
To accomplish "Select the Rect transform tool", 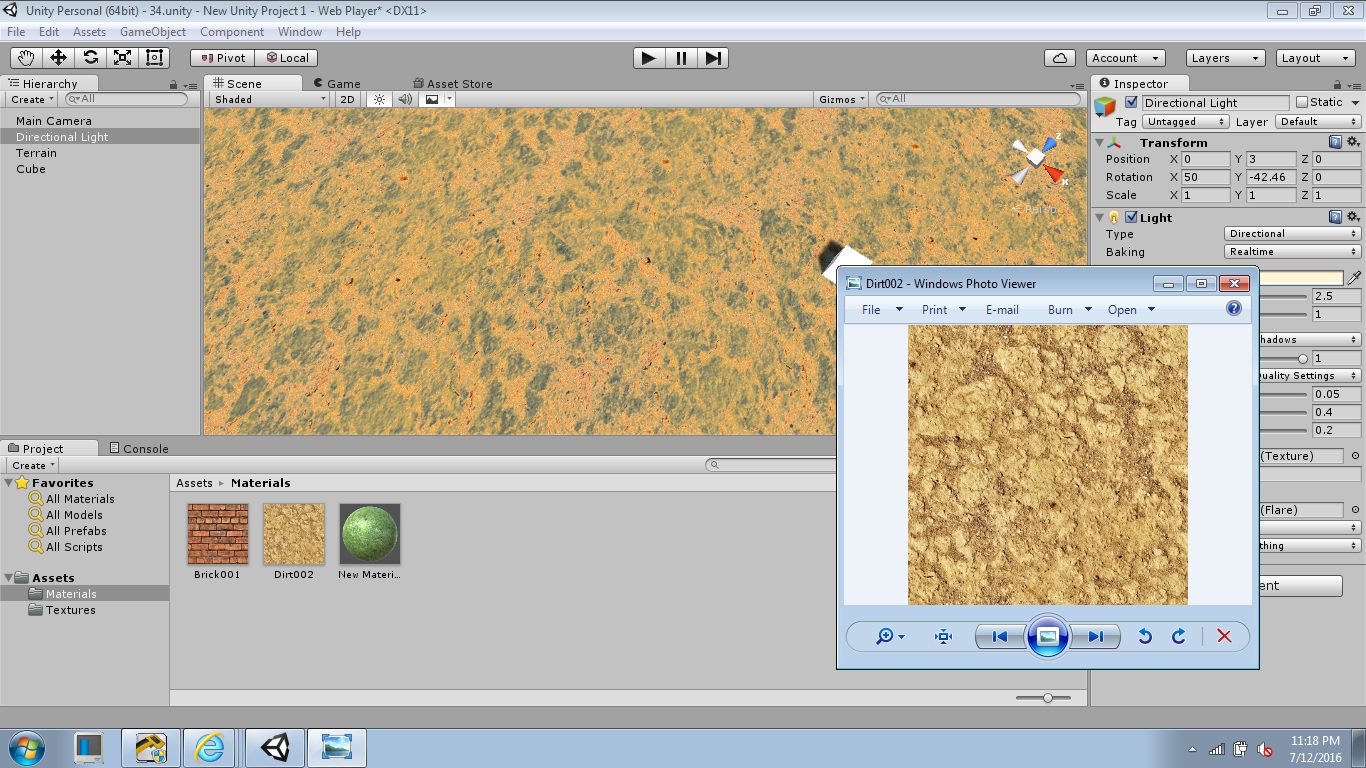I will pyautogui.click(x=154, y=58).
